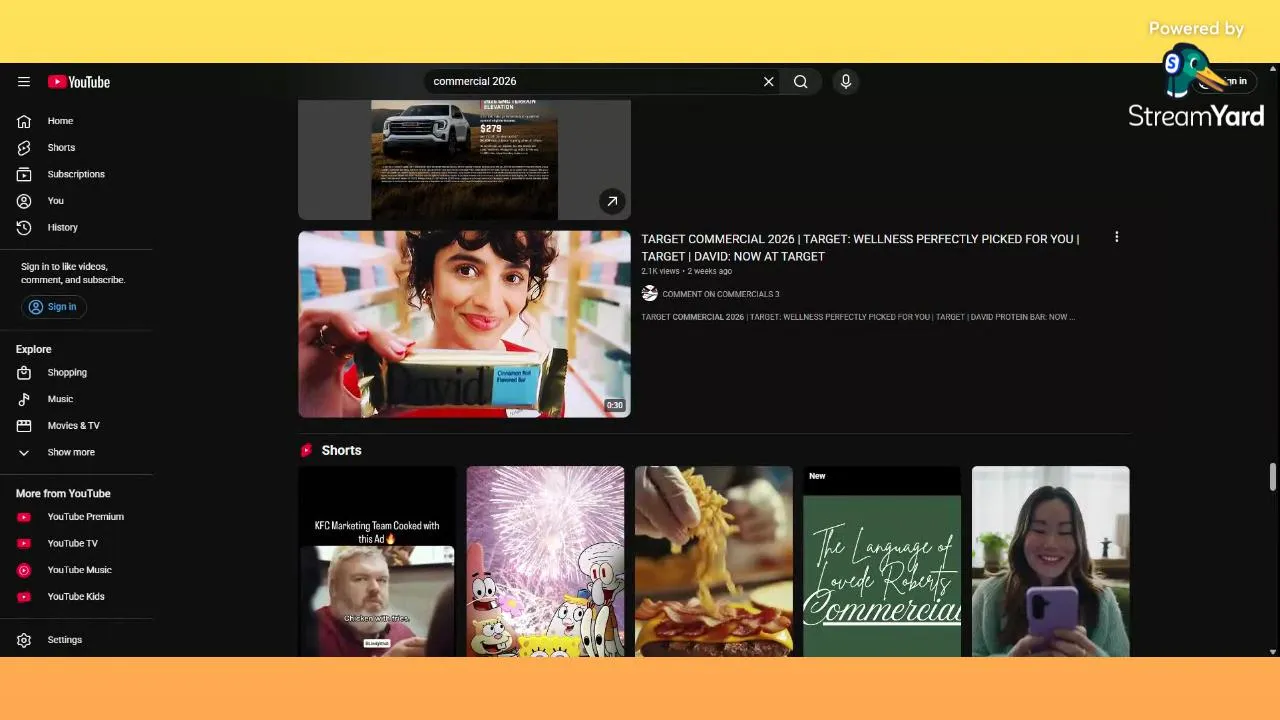Open the Target Commercial 2026 video title
1280x720 pixels.
(860, 248)
